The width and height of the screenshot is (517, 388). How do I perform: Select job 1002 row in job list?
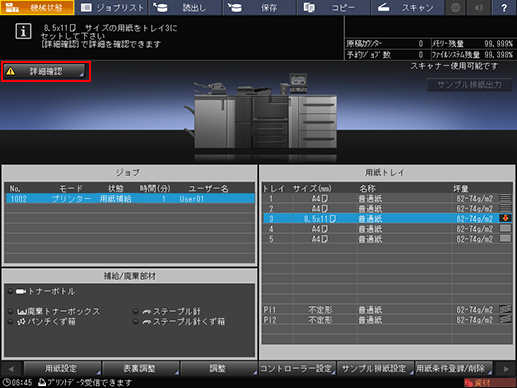tap(130, 199)
